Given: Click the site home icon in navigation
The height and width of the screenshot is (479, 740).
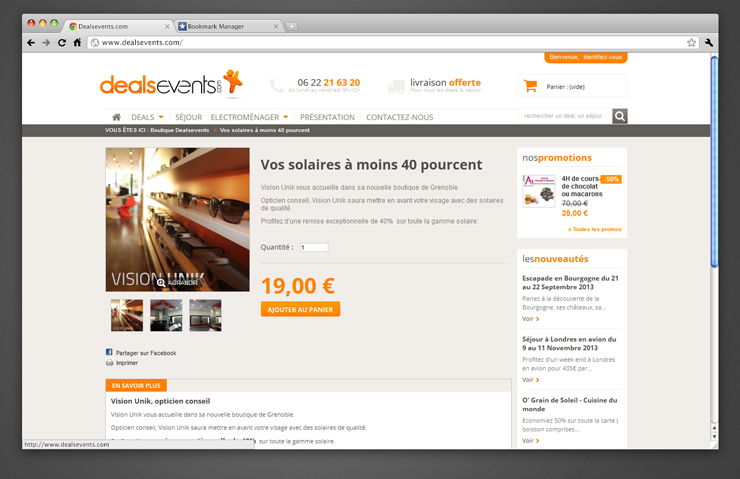Looking at the screenshot, I should [117, 117].
